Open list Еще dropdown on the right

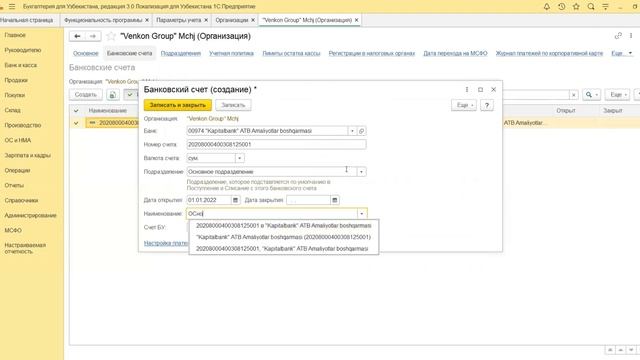pyautogui.click(x=617, y=95)
